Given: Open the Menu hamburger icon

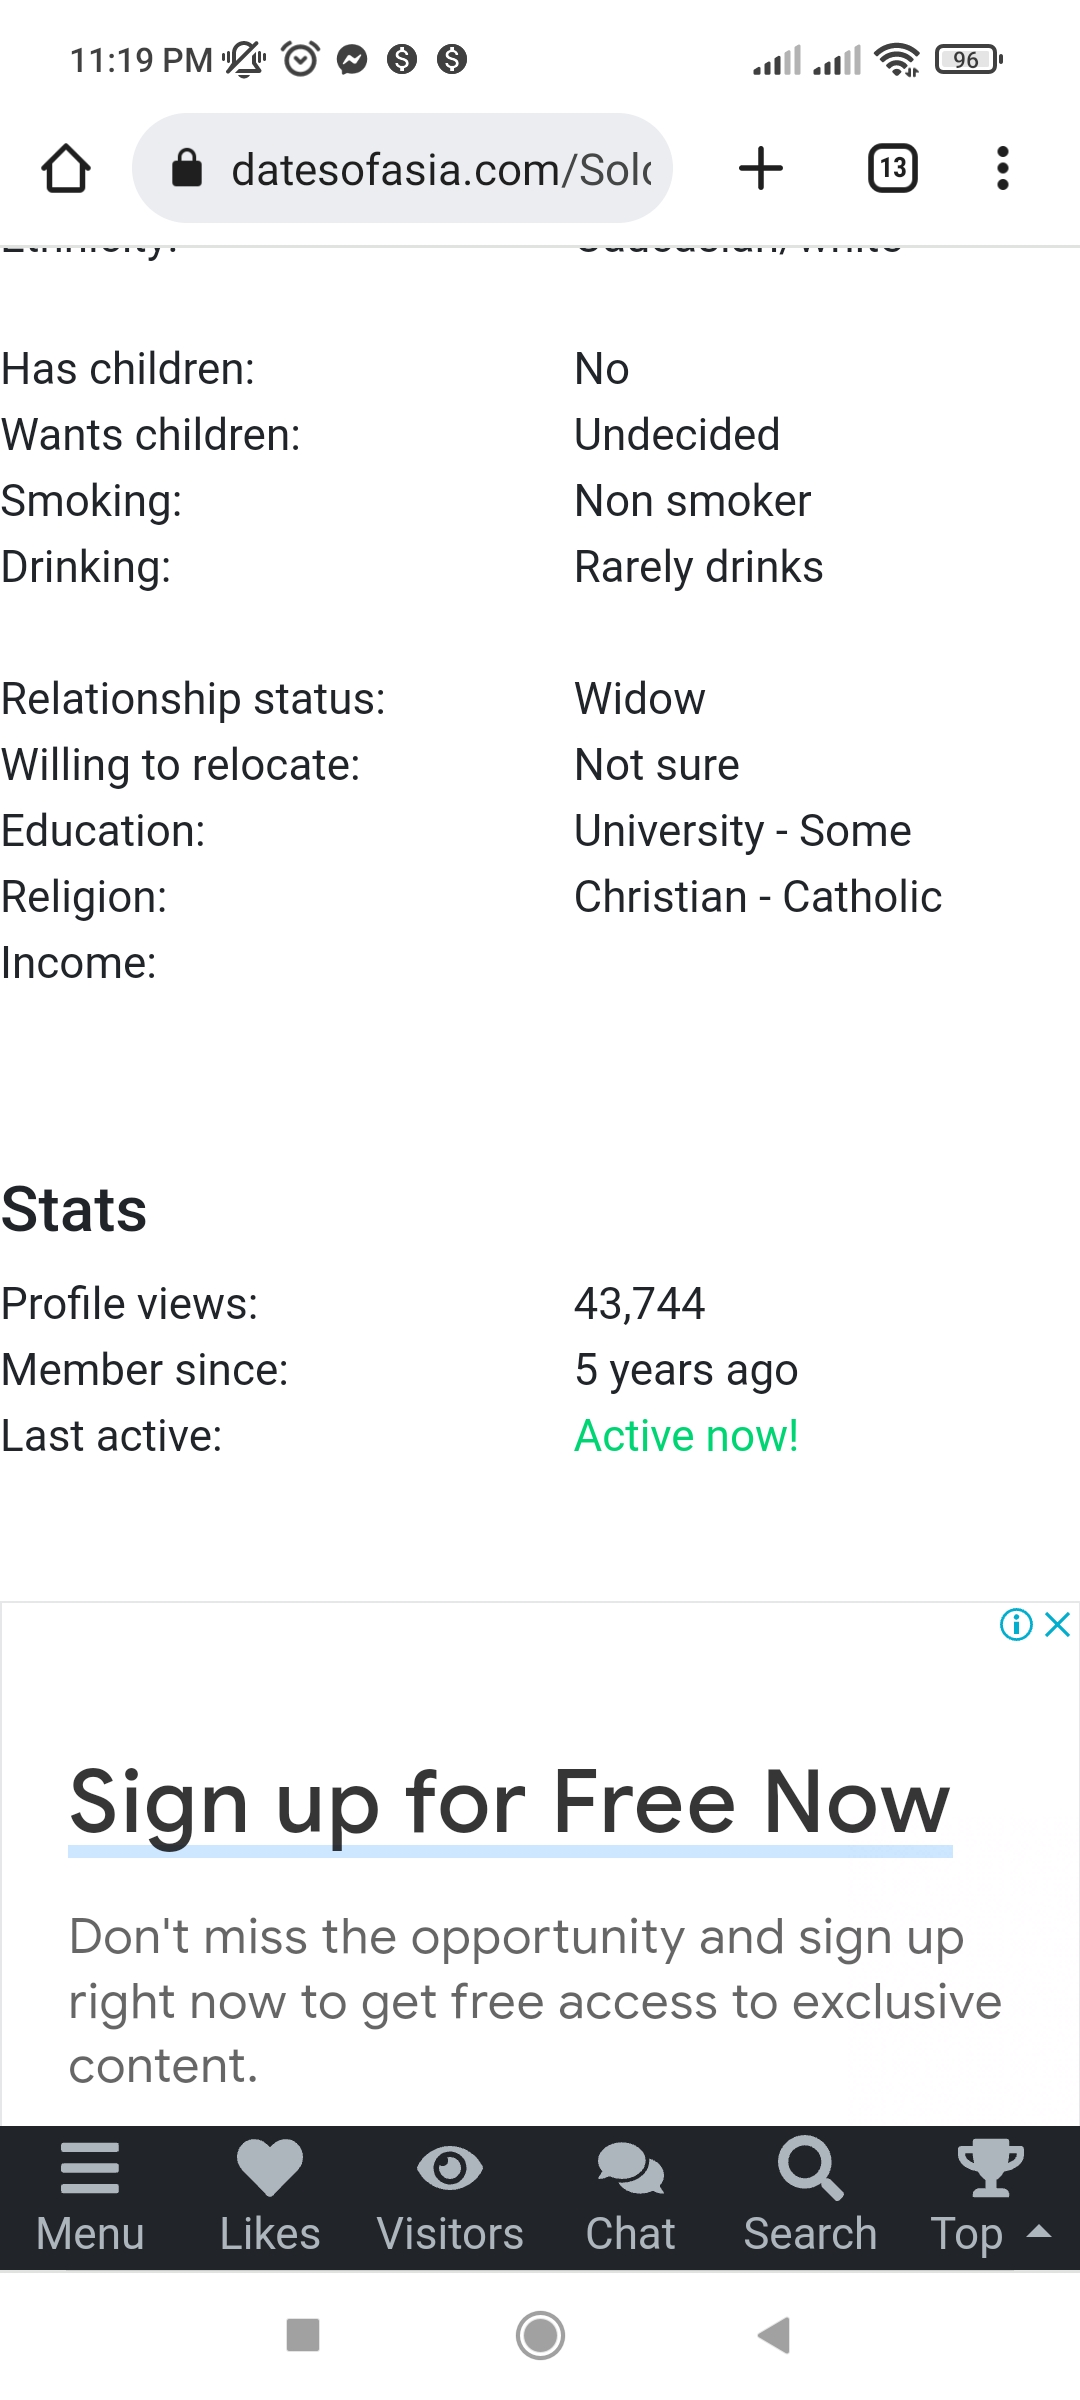Looking at the screenshot, I should click(x=90, y=2198).
